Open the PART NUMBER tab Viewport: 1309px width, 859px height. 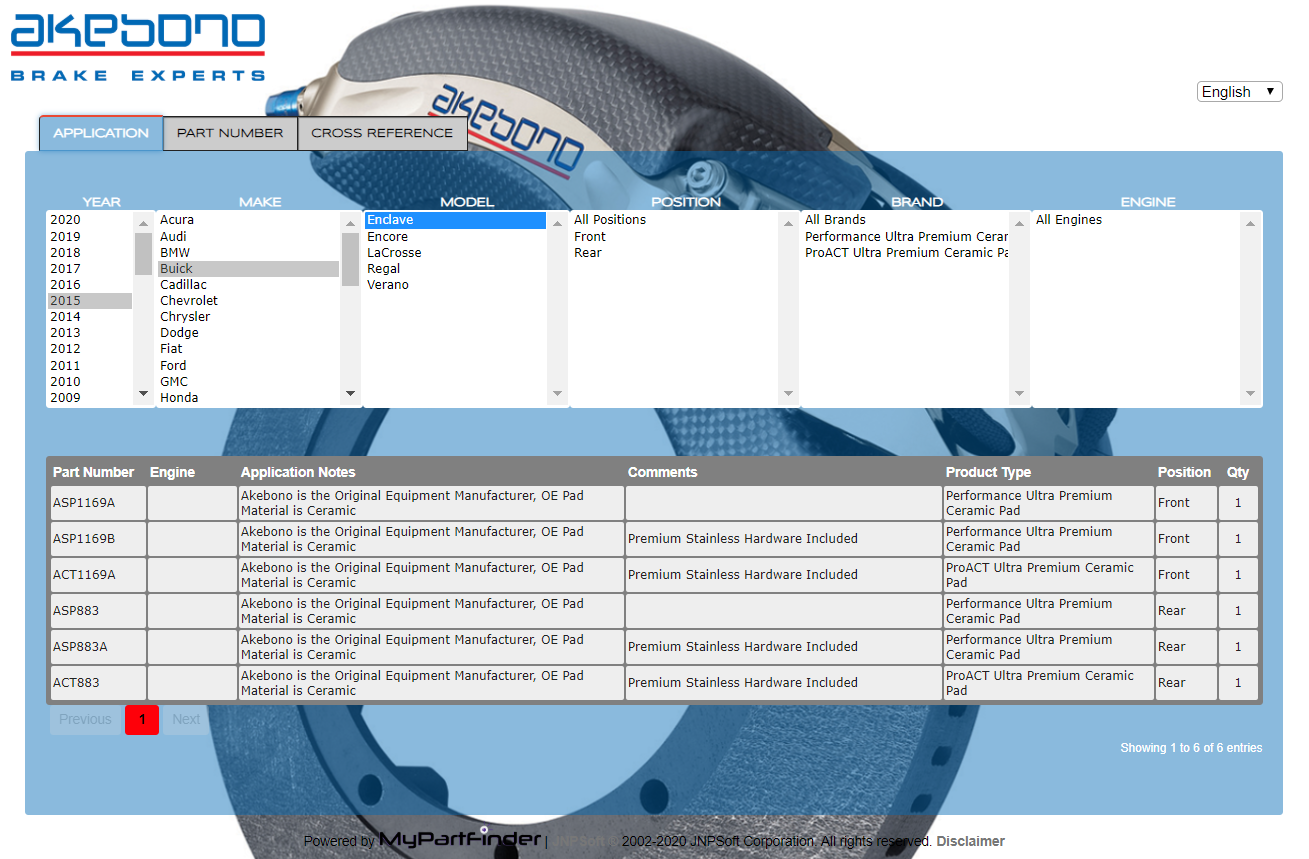pyautogui.click(x=230, y=133)
